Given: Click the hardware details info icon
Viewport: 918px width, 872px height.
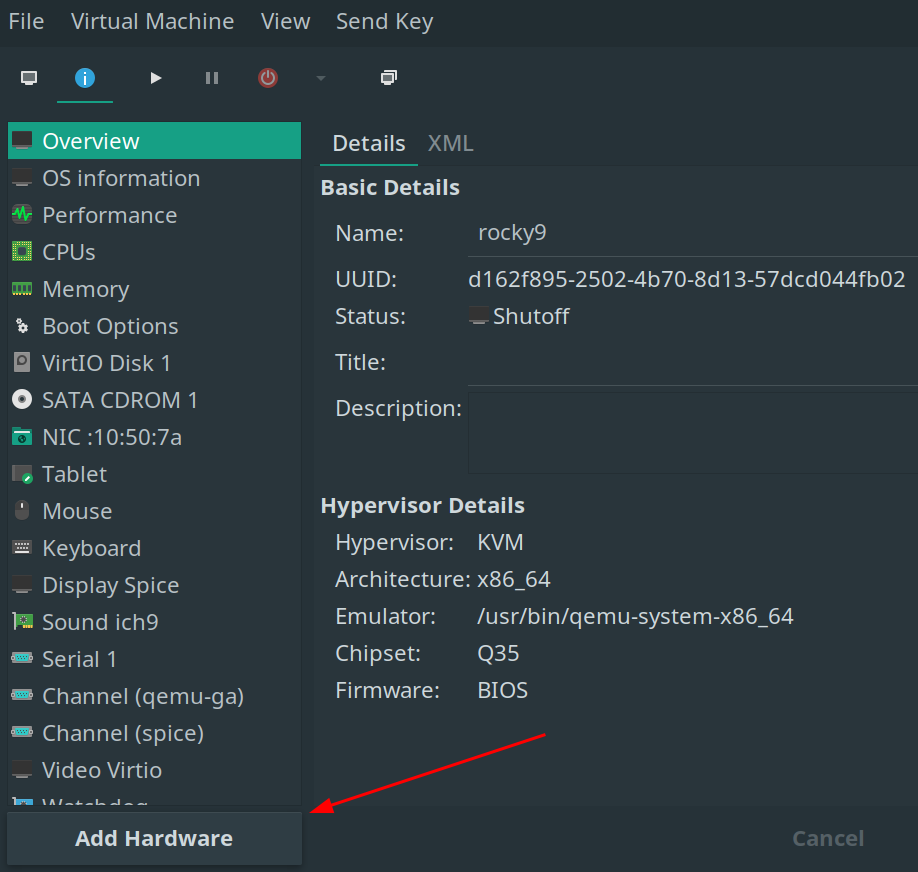Looking at the screenshot, I should click(x=85, y=78).
